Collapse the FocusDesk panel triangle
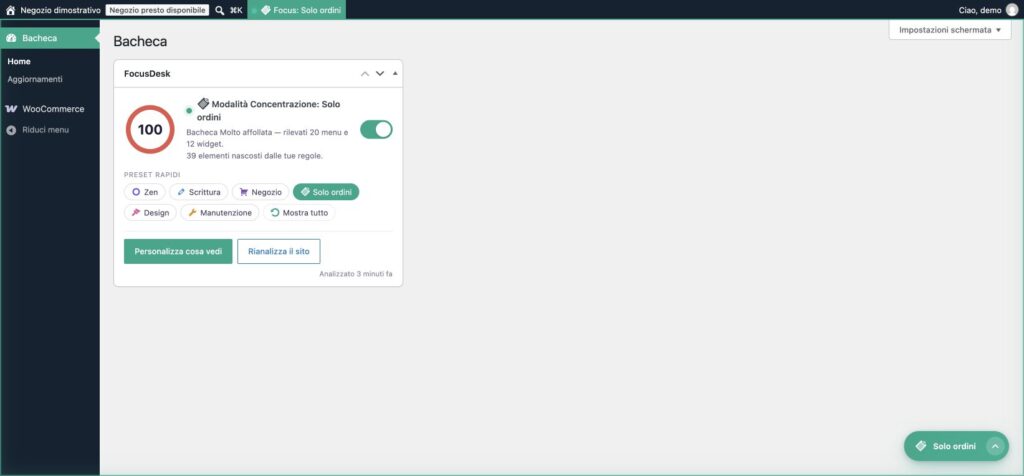Viewport: 1024px width, 476px height. click(395, 73)
